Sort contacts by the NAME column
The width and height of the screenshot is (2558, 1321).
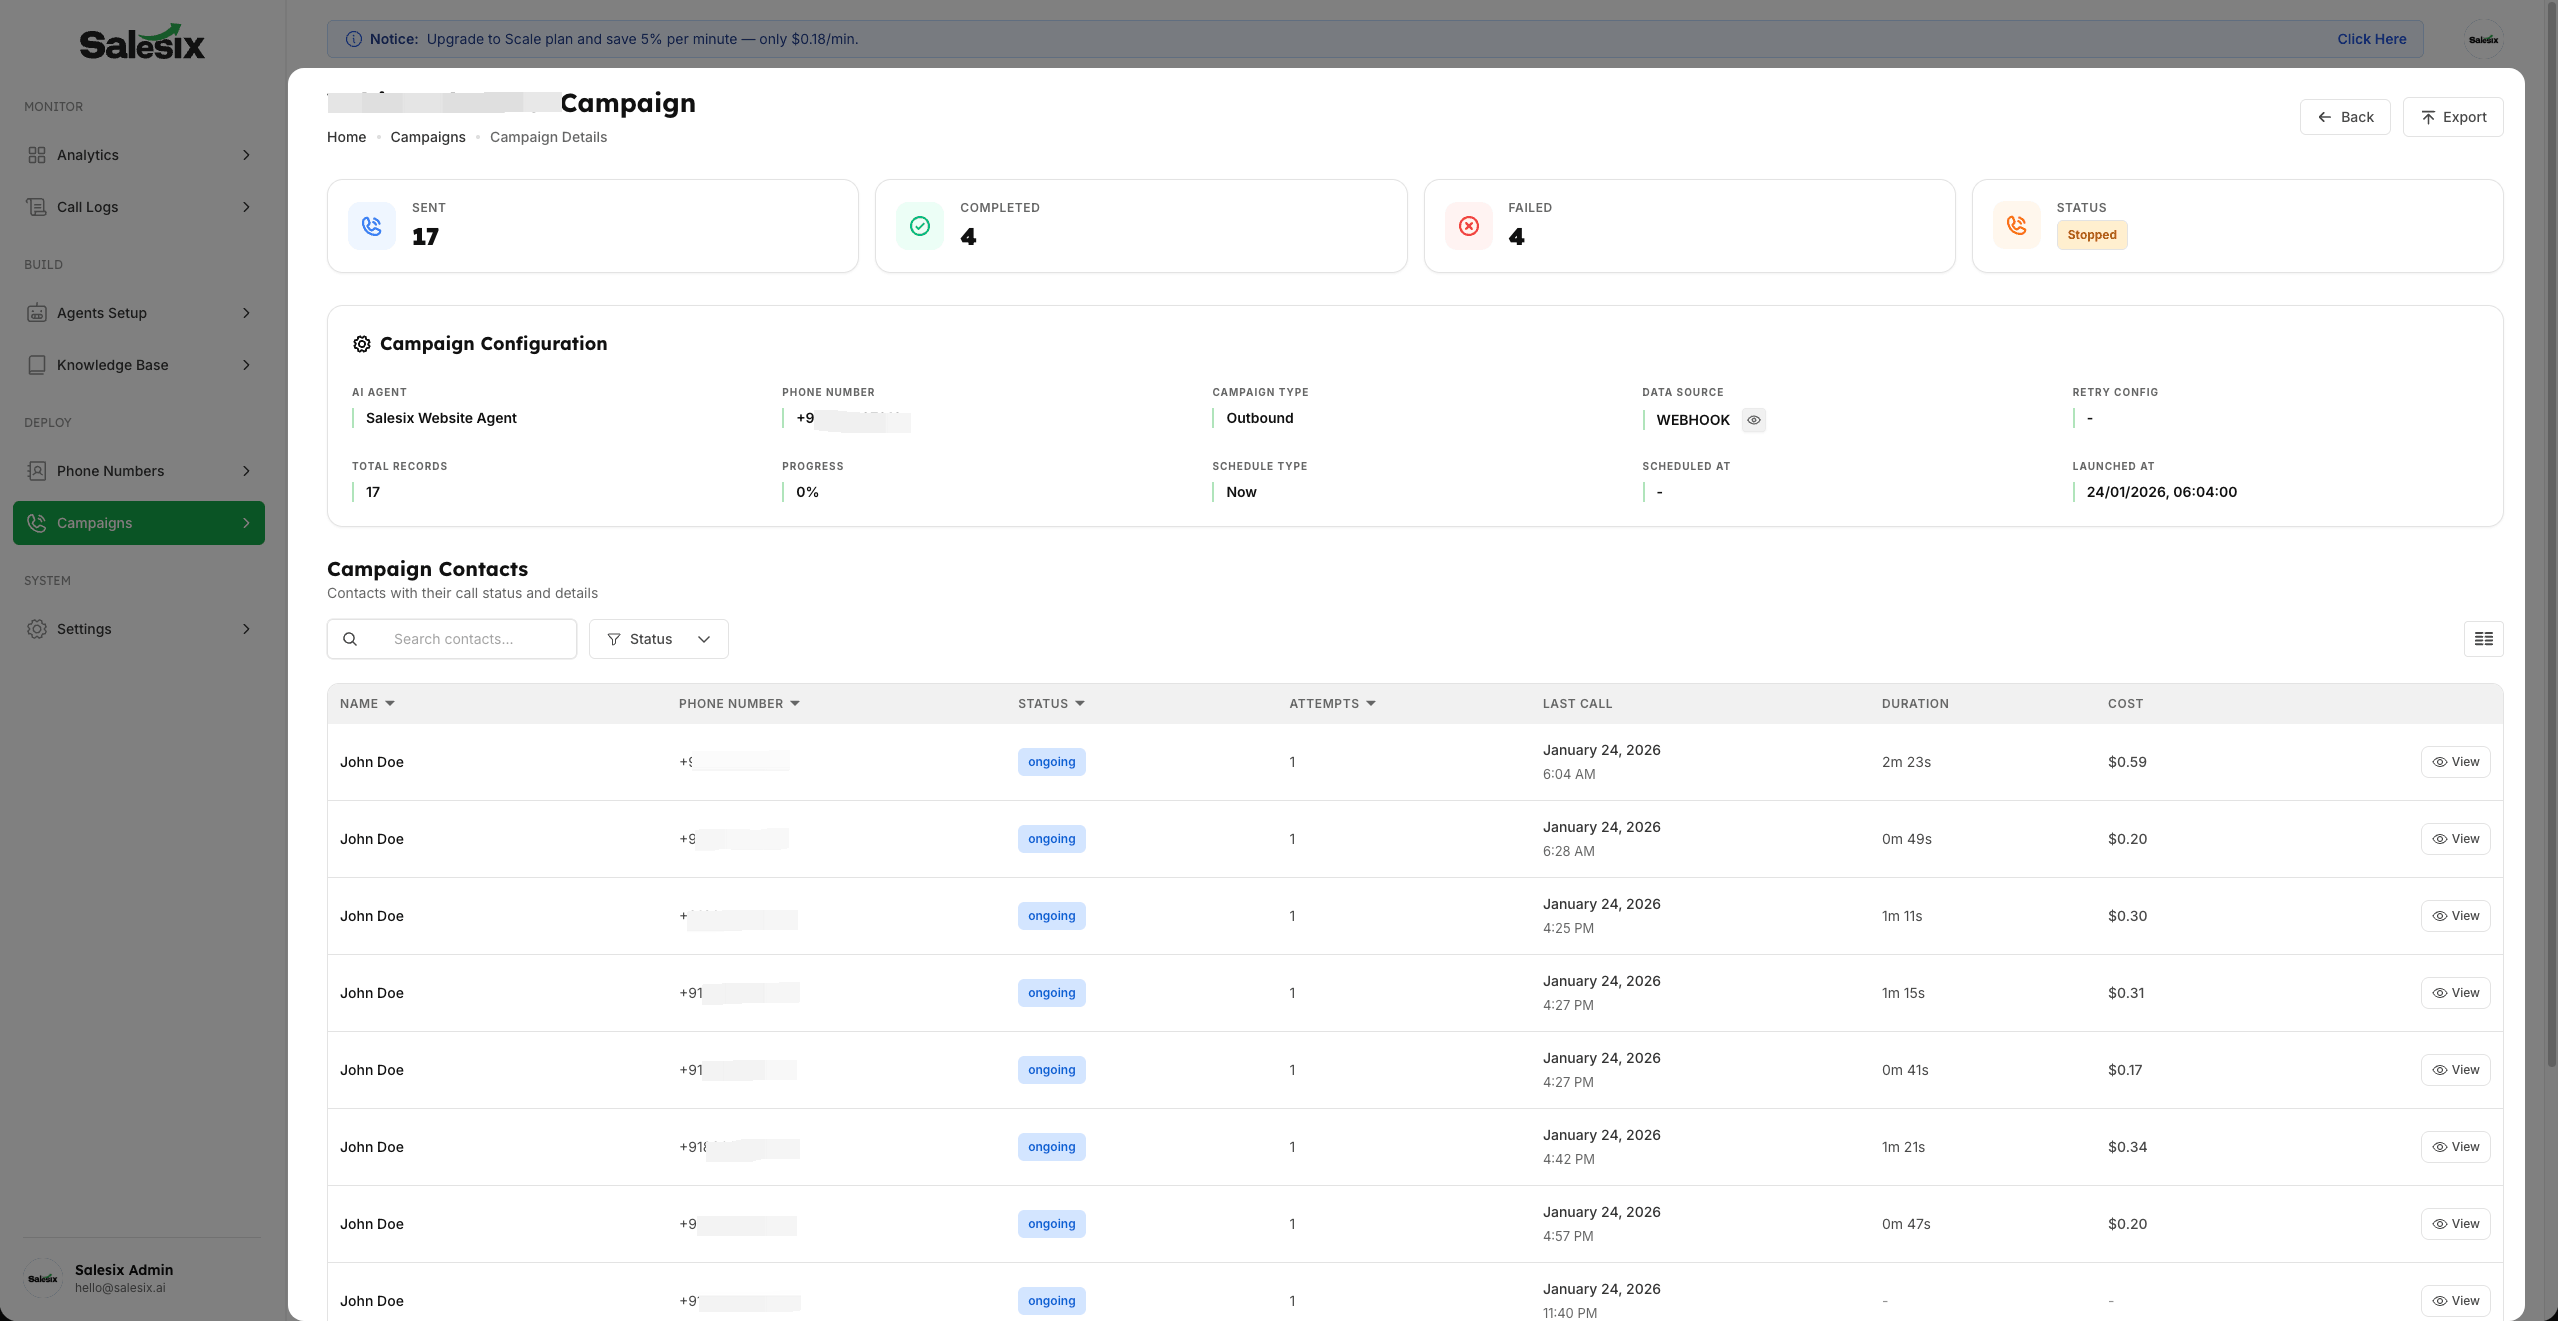coord(366,703)
